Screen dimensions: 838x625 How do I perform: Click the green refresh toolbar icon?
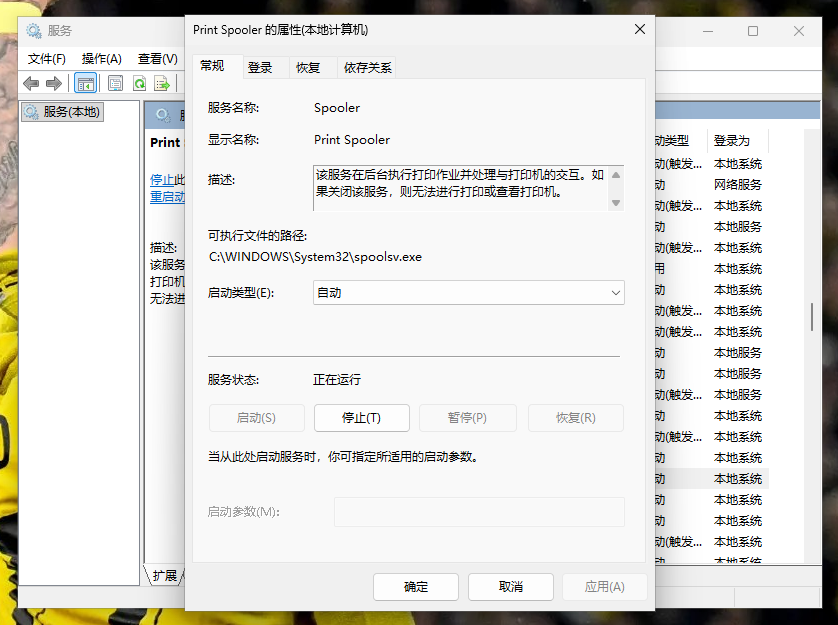pos(139,83)
